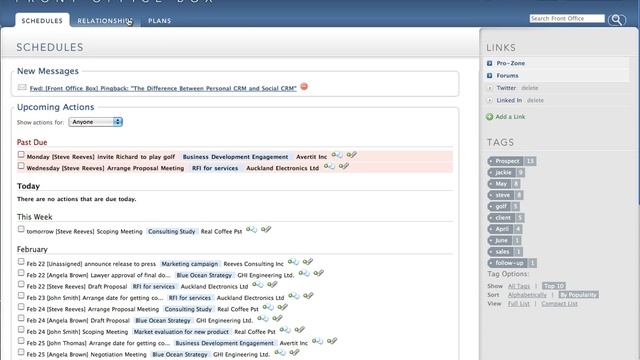The height and width of the screenshot is (360, 640).
Task: Sort tags Alphabetically
Action: pyautogui.click(x=527, y=295)
